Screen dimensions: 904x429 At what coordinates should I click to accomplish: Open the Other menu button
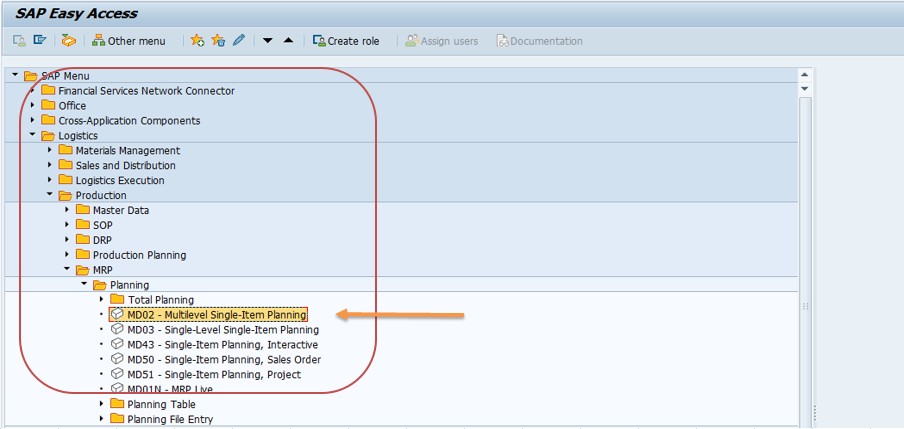[129, 41]
